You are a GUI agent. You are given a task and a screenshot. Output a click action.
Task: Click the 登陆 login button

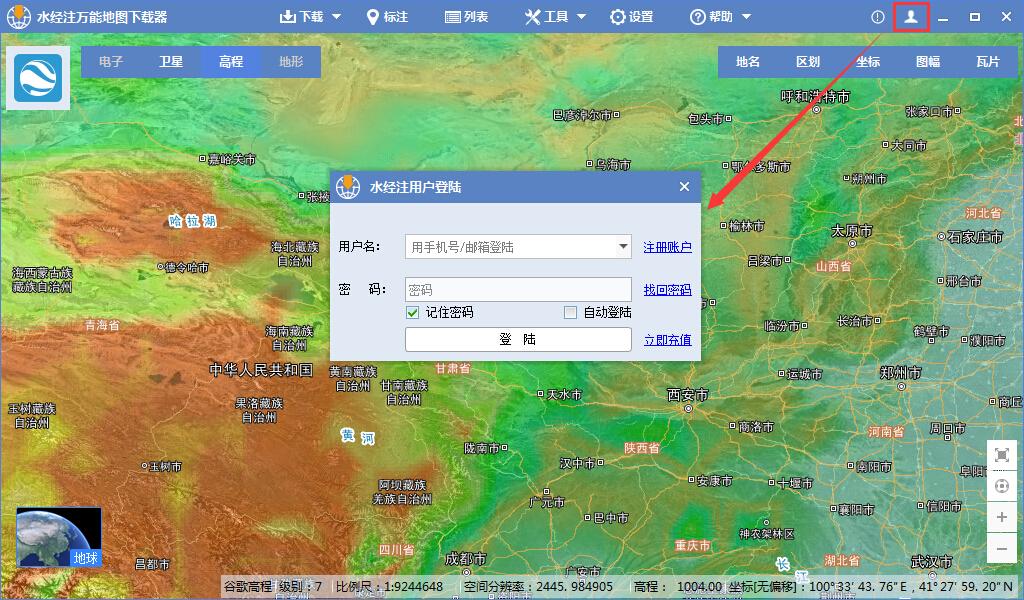point(519,339)
